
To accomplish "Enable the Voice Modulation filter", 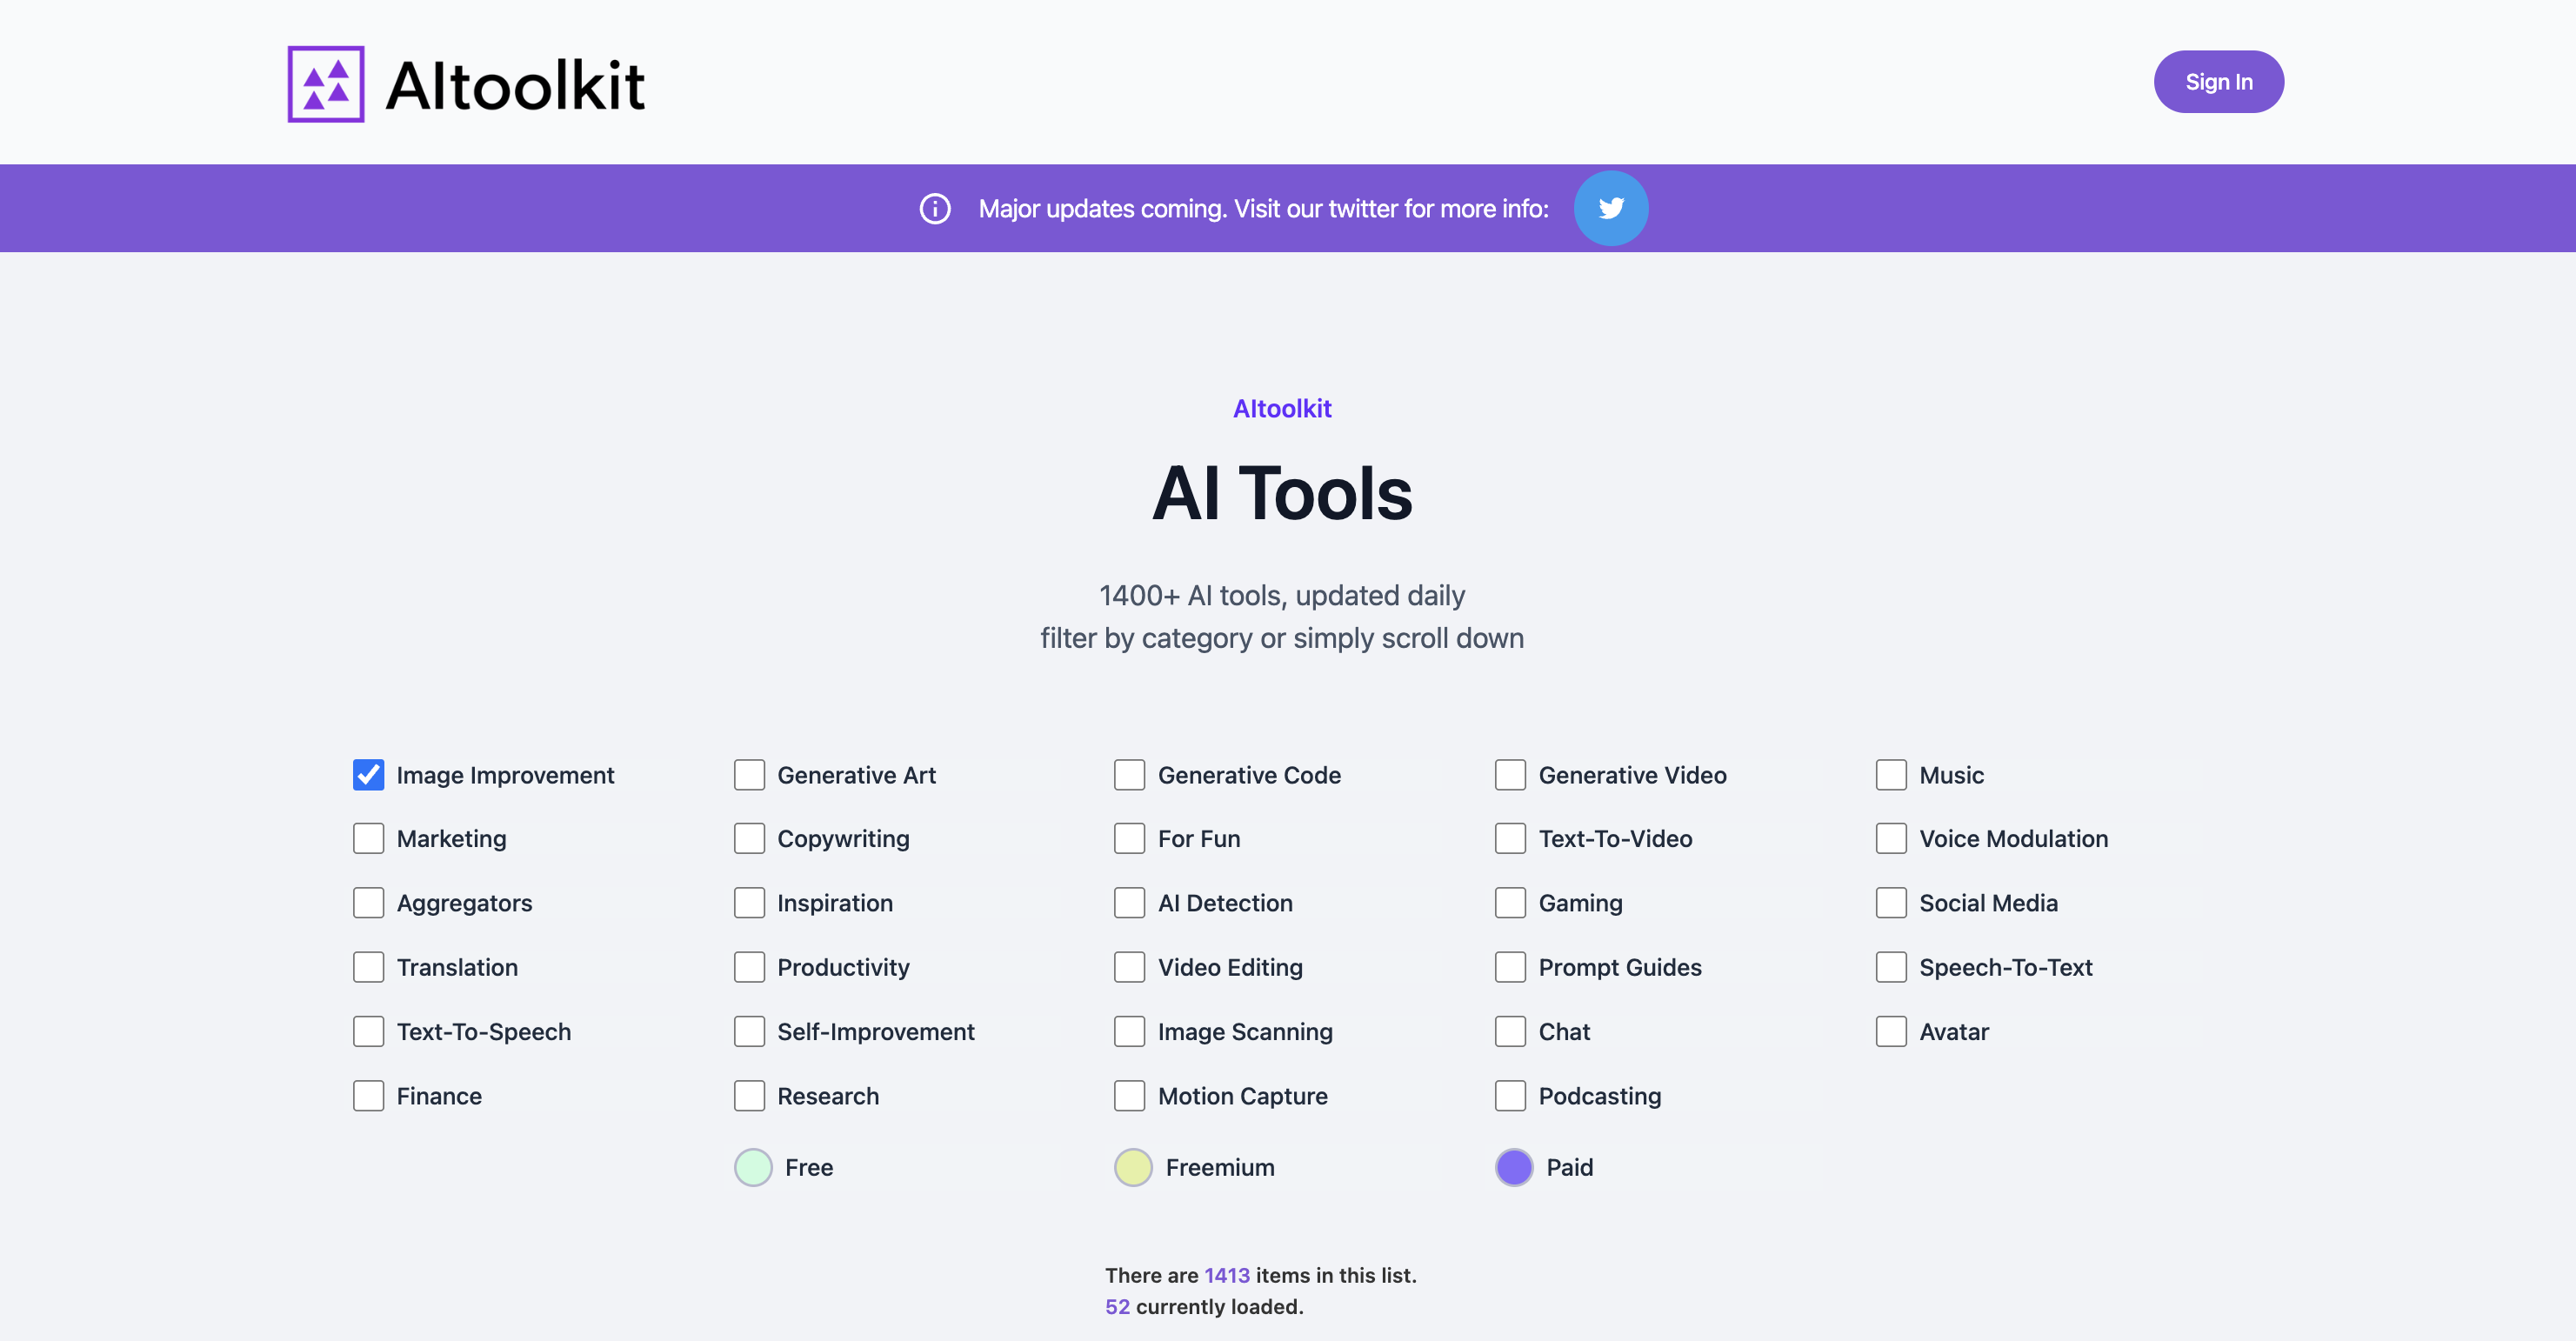I will pyautogui.click(x=1891, y=838).
